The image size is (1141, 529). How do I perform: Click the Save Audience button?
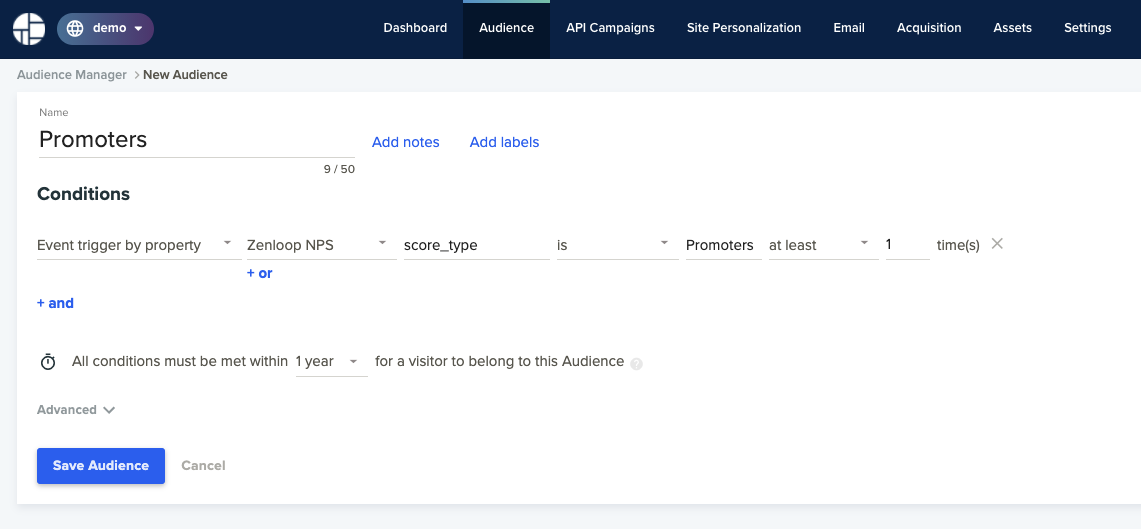point(101,466)
